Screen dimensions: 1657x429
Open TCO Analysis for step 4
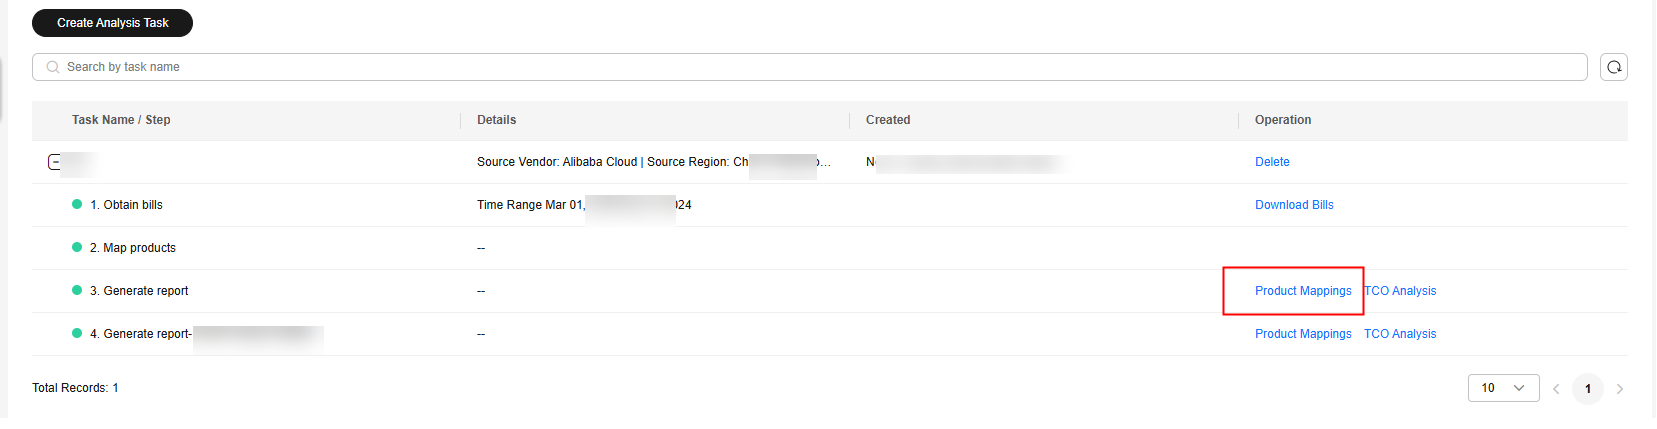1400,334
